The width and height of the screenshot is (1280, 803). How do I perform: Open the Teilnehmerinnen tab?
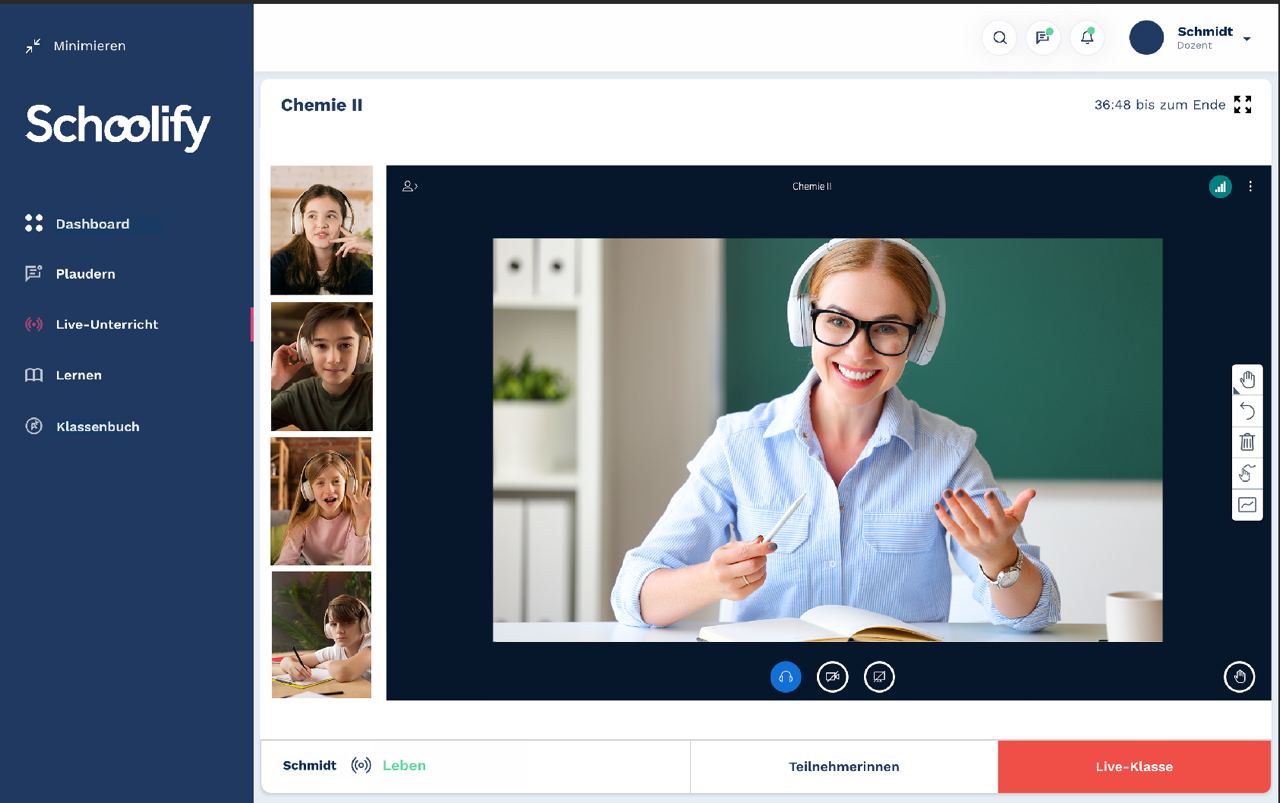844,767
